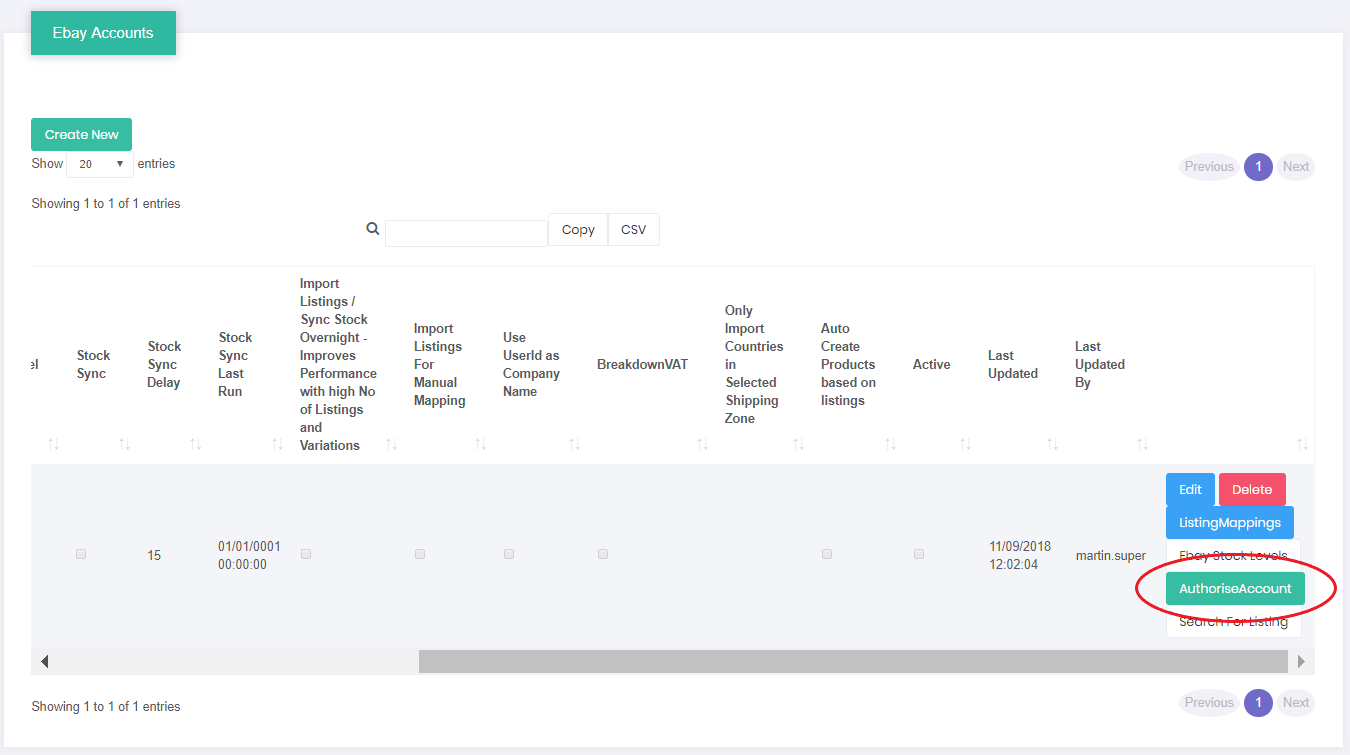
Task: Click the CSV export button
Action: [634, 229]
